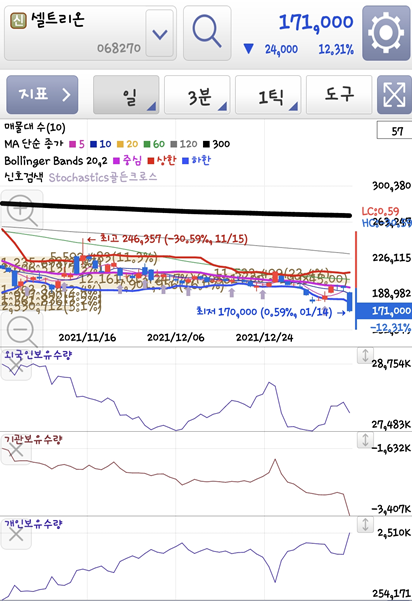Screen dimensions: 412x601
Task: Adjust height of 외국인보유수량 panel
Action: tap(365, 355)
